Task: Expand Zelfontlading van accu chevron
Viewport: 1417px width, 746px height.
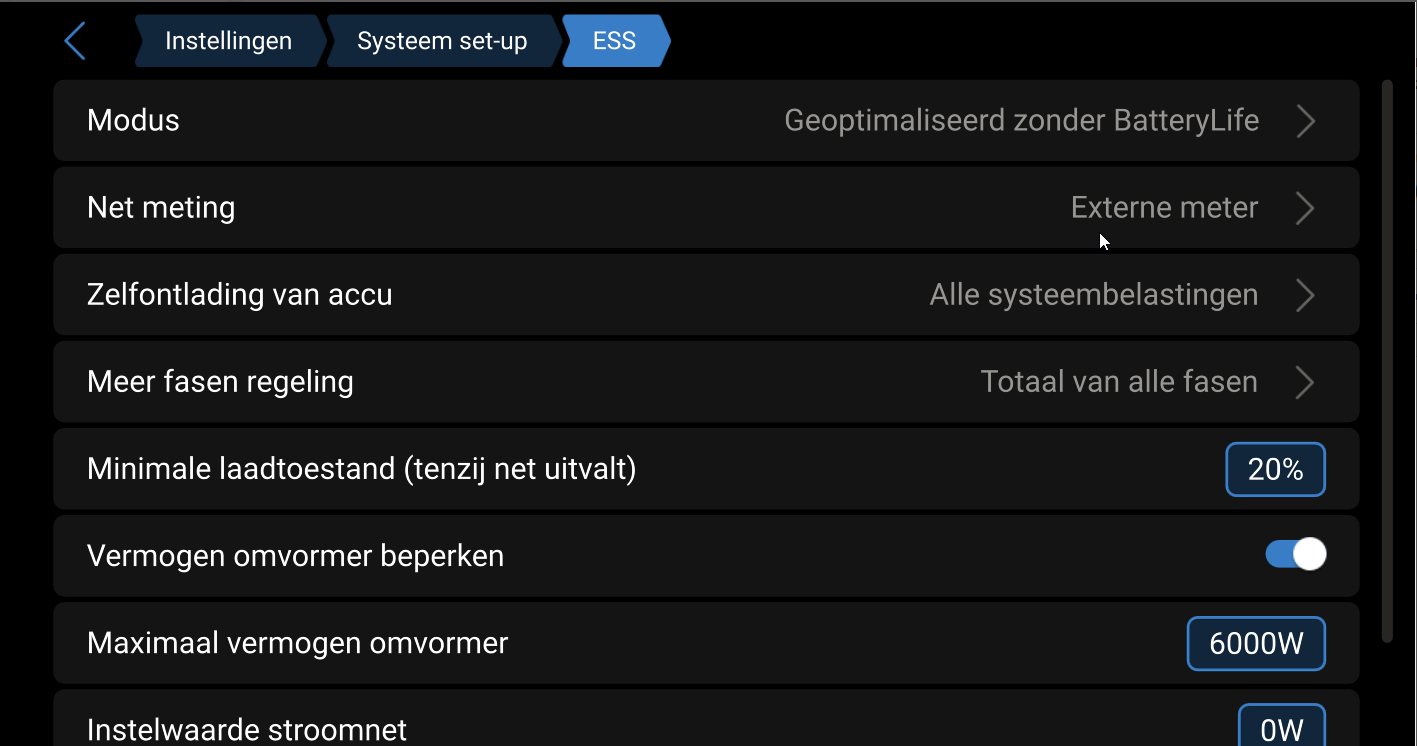Action: pos(1305,295)
